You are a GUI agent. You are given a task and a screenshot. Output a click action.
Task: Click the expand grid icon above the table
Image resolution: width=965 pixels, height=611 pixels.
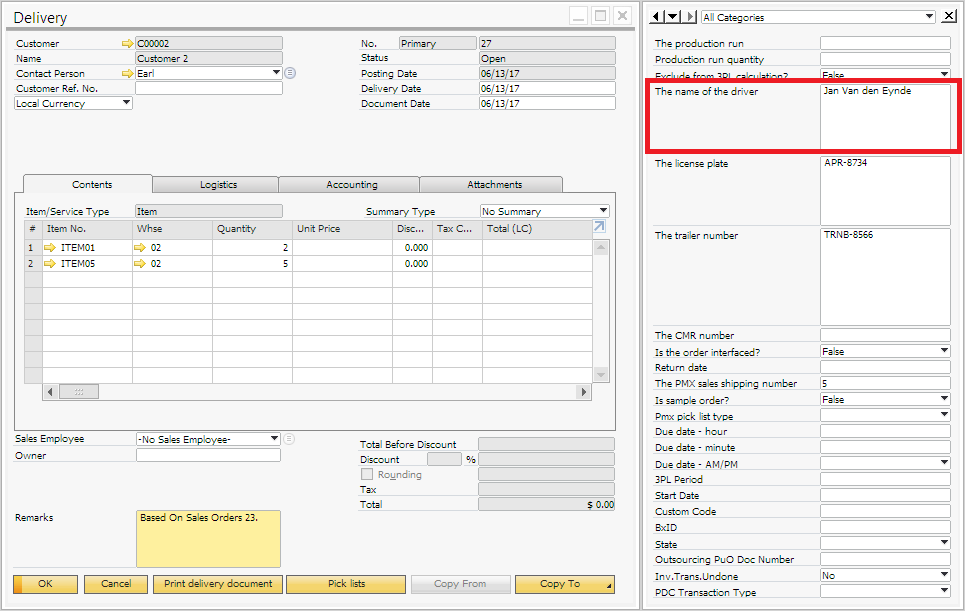[x=600, y=228]
